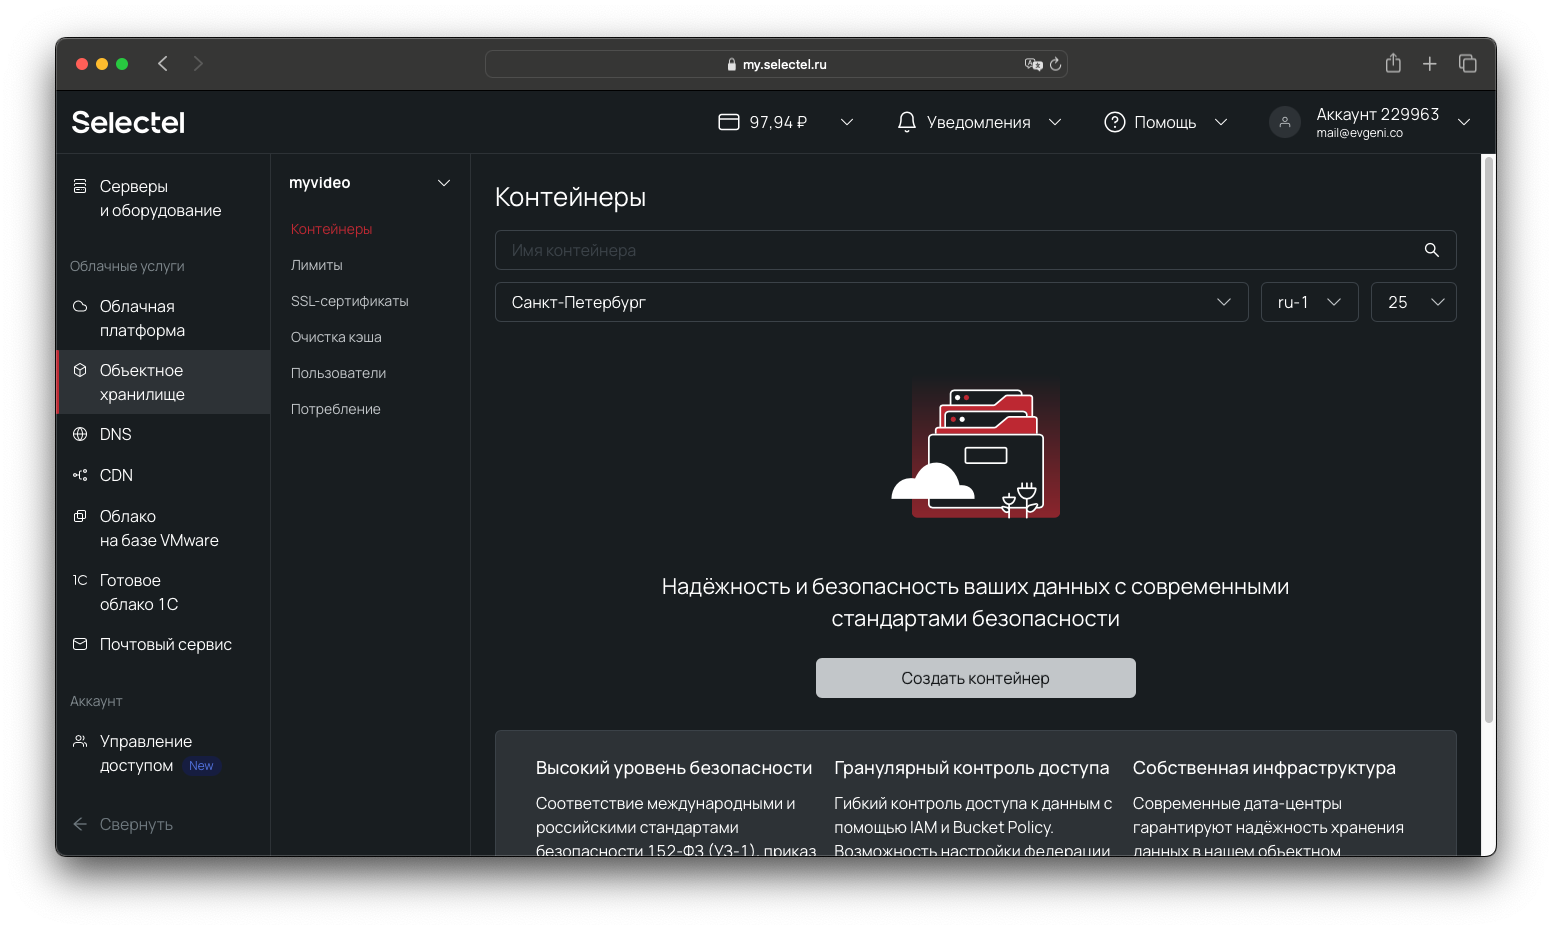Click the page vertical scrollbar

point(1489,440)
